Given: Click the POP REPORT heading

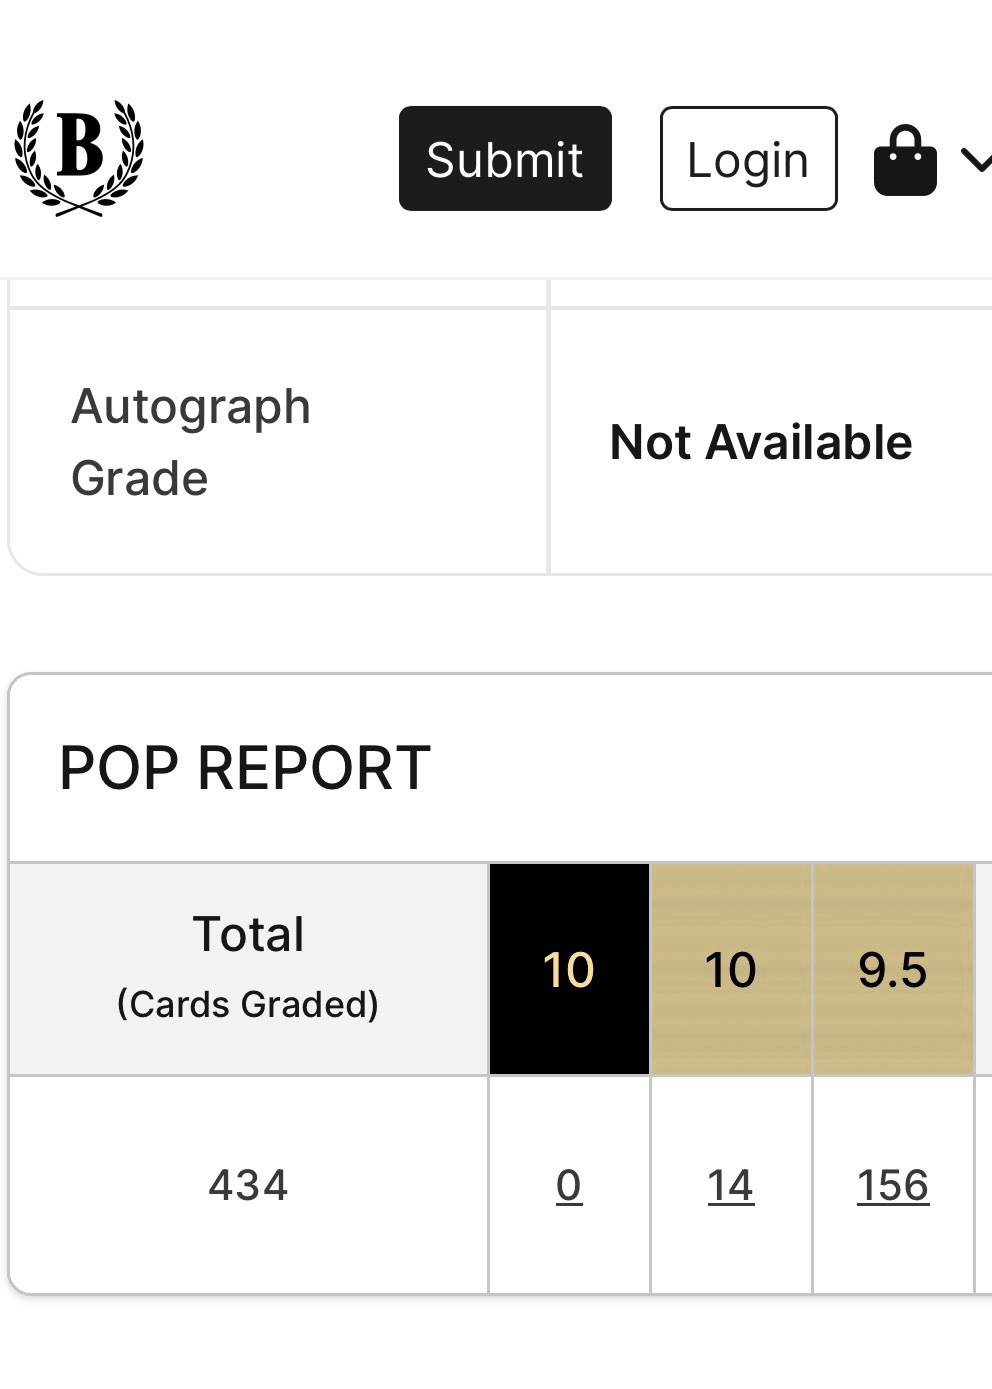Looking at the screenshot, I should point(245,768).
